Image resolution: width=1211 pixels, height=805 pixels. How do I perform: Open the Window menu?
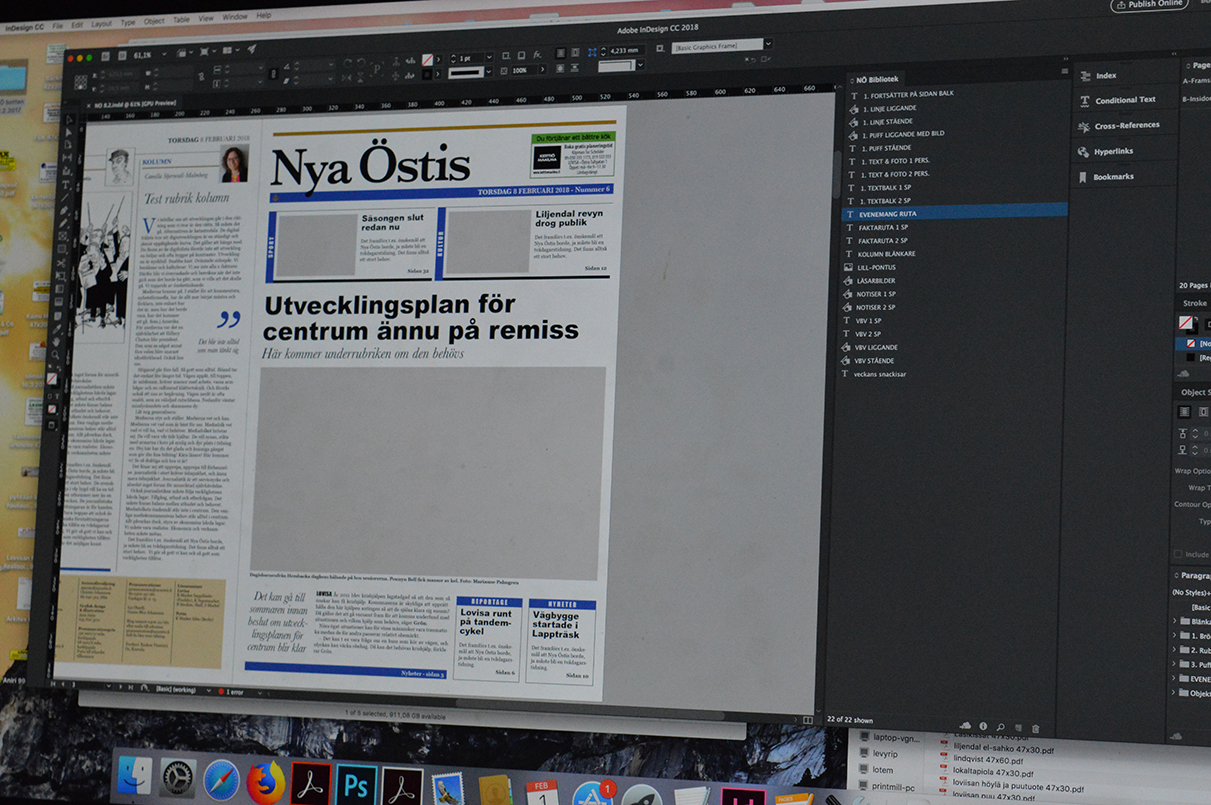[x=235, y=17]
